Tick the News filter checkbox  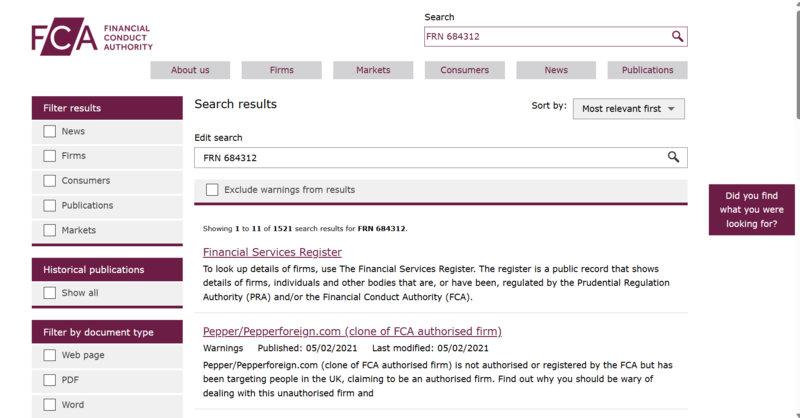[x=50, y=132]
